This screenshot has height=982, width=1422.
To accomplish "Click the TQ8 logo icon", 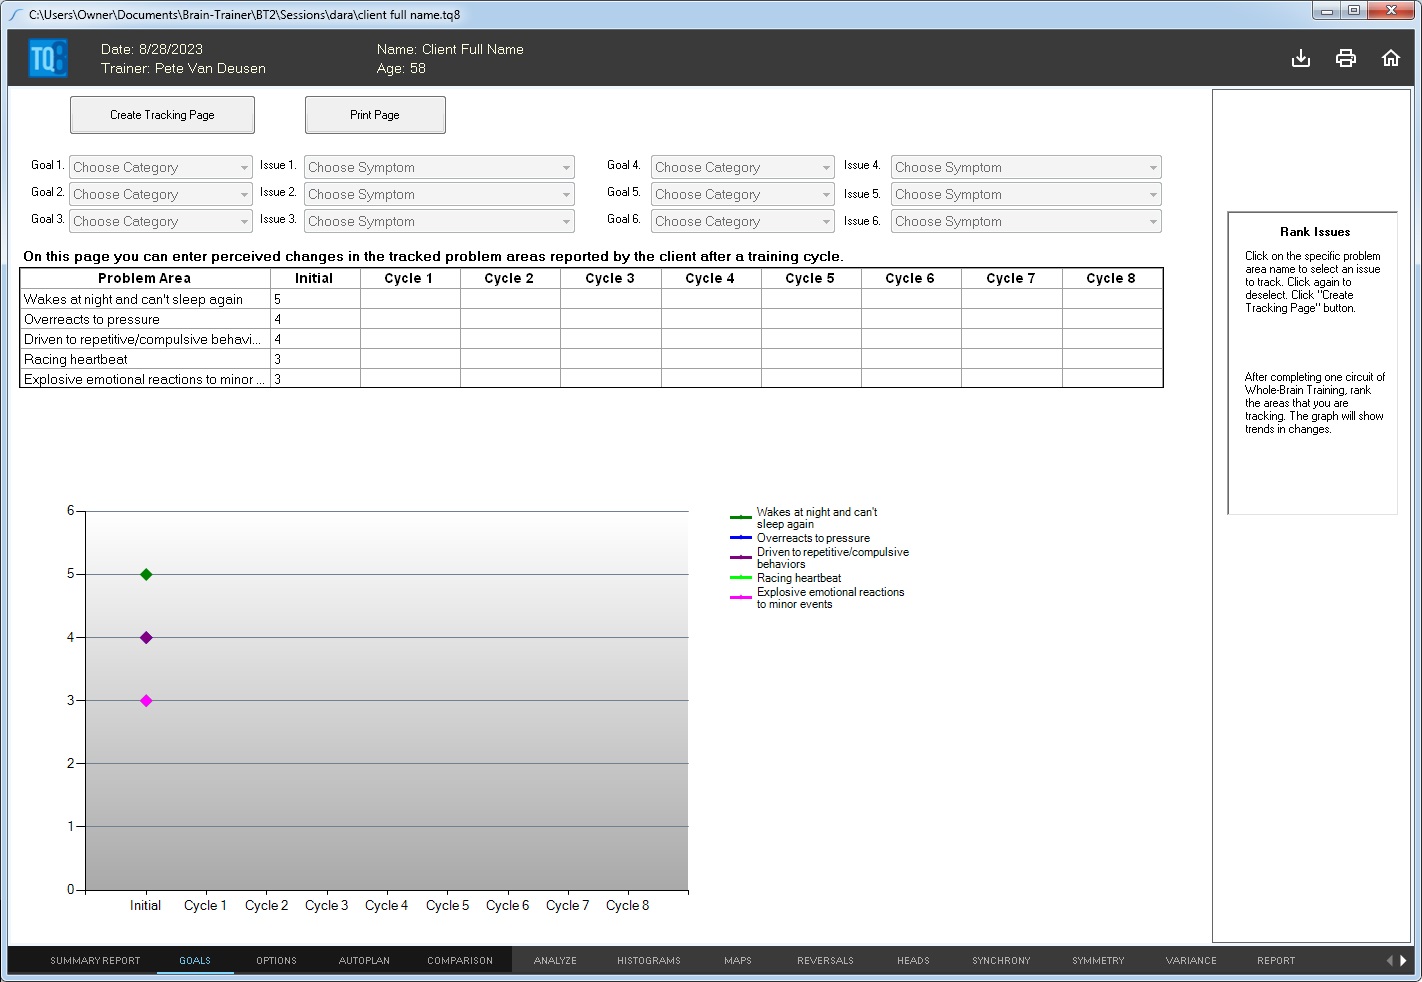I will click(x=48, y=58).
